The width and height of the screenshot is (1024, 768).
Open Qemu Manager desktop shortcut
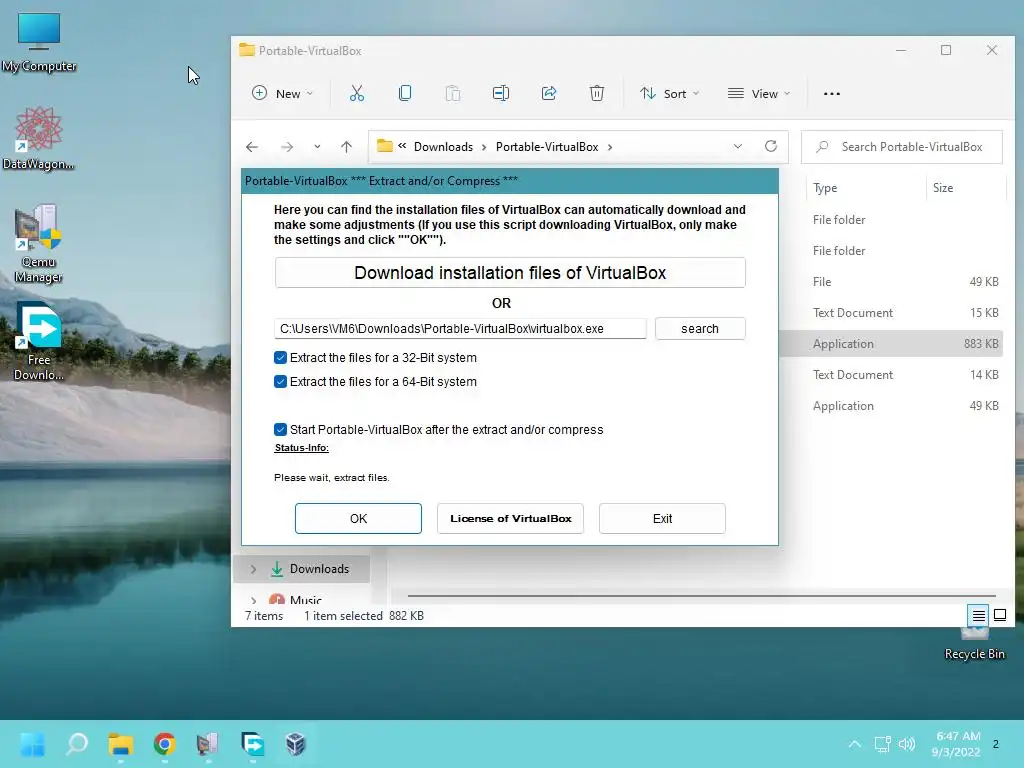click(x=39, y=244)
